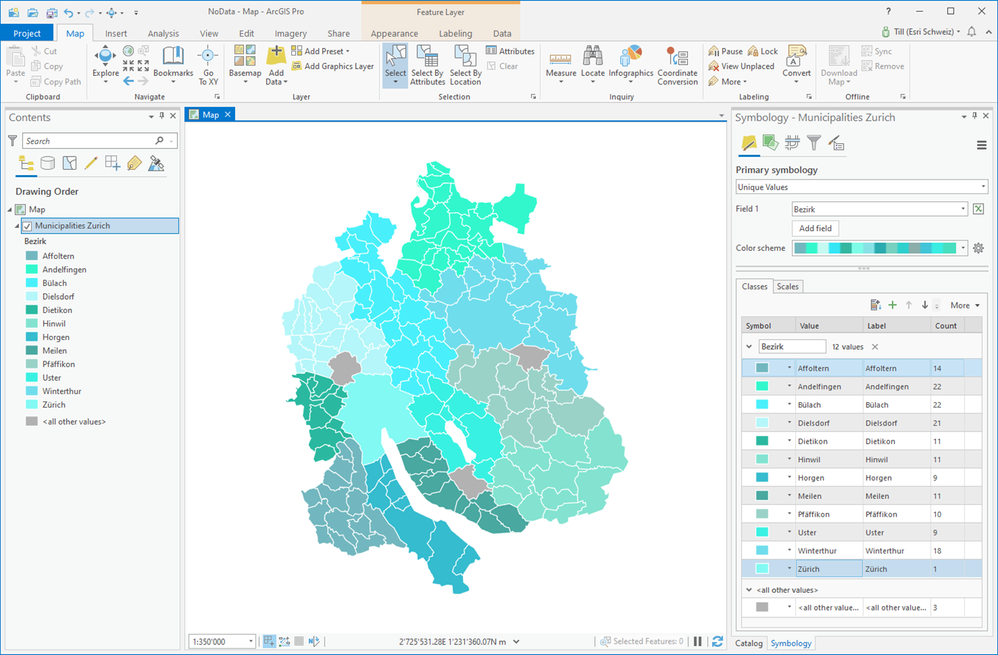This screenshot has height=655, width=998.
Task: Switch to List By Labeling view
Action: (x=134, y=164)
